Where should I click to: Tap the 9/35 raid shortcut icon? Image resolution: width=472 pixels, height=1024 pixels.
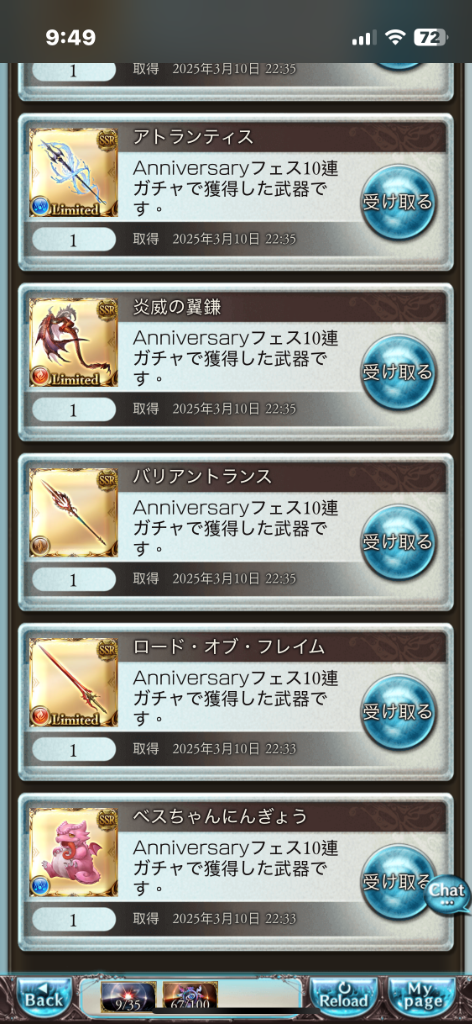pos(129,997)
